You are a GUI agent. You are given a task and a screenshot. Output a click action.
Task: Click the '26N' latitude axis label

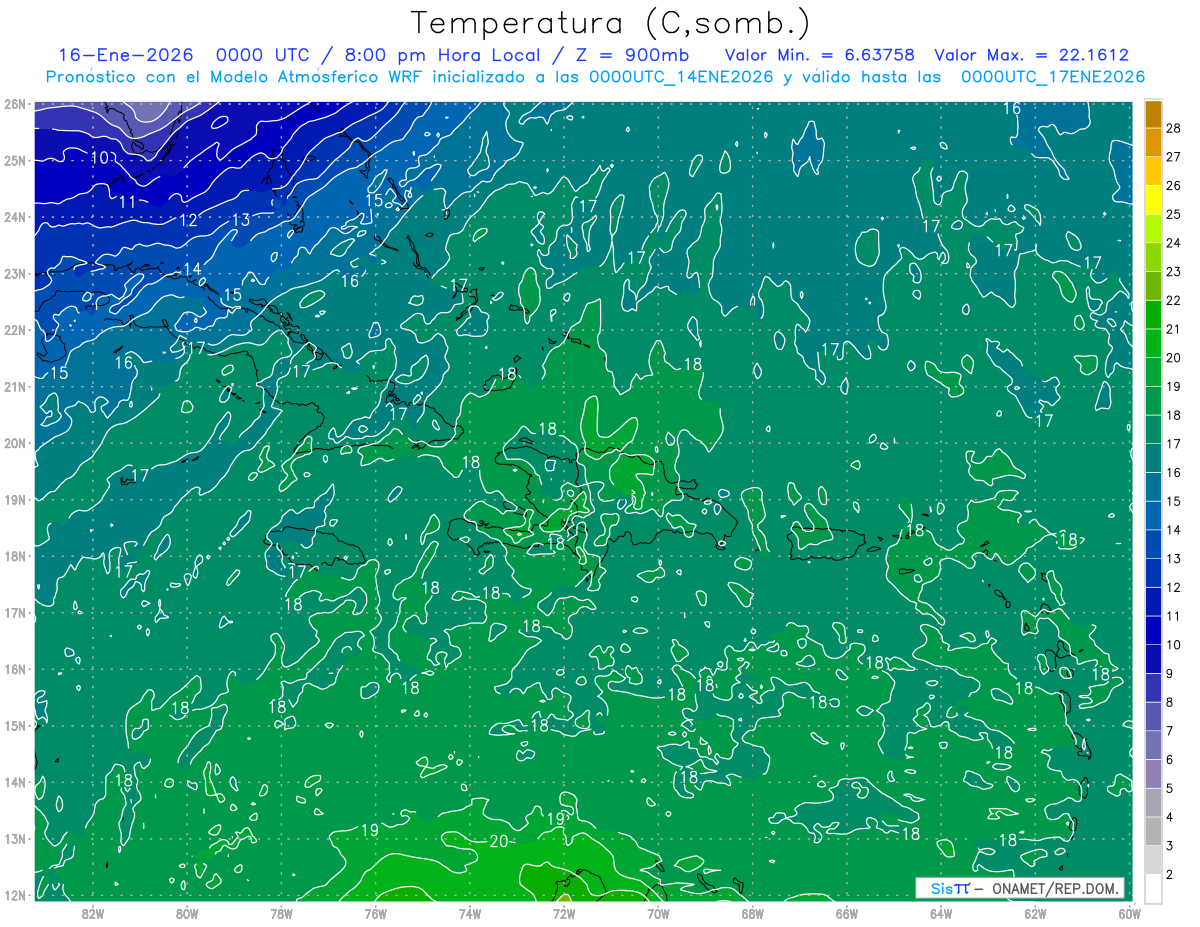(14, 104)
